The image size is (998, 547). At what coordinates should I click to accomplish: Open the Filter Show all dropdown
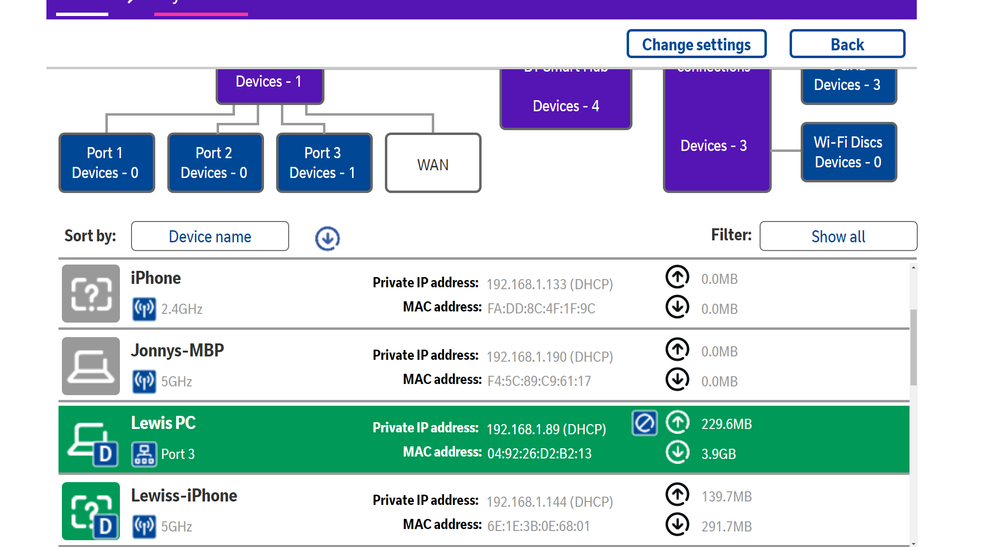click(x=837, y=237)
